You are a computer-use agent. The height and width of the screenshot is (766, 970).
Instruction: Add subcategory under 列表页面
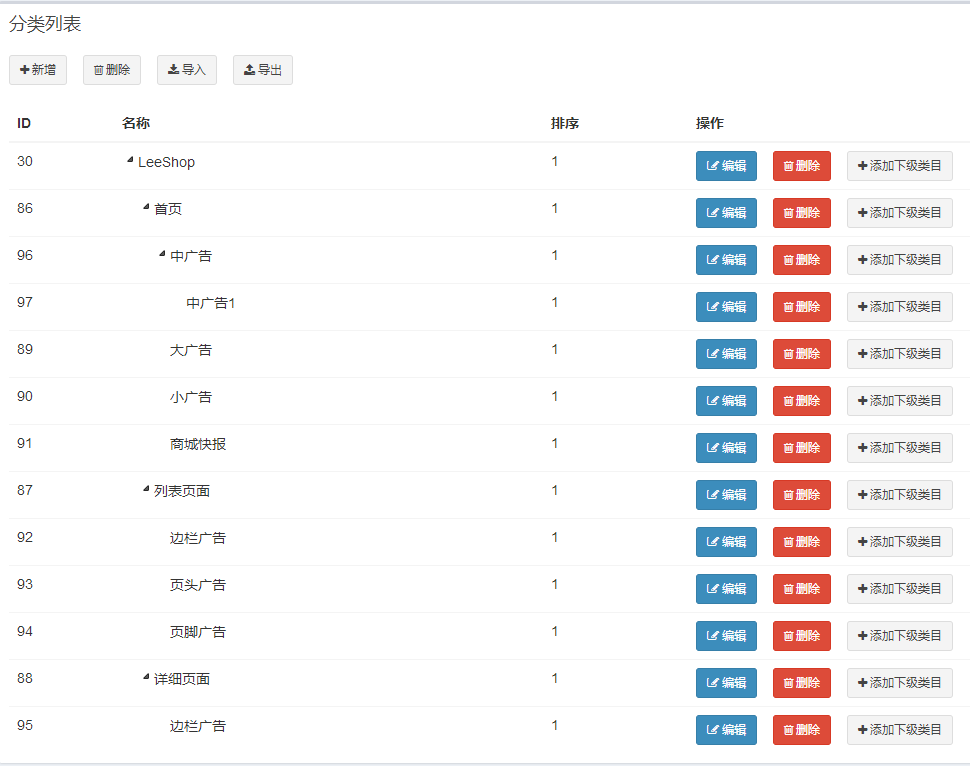coord(899,495)
